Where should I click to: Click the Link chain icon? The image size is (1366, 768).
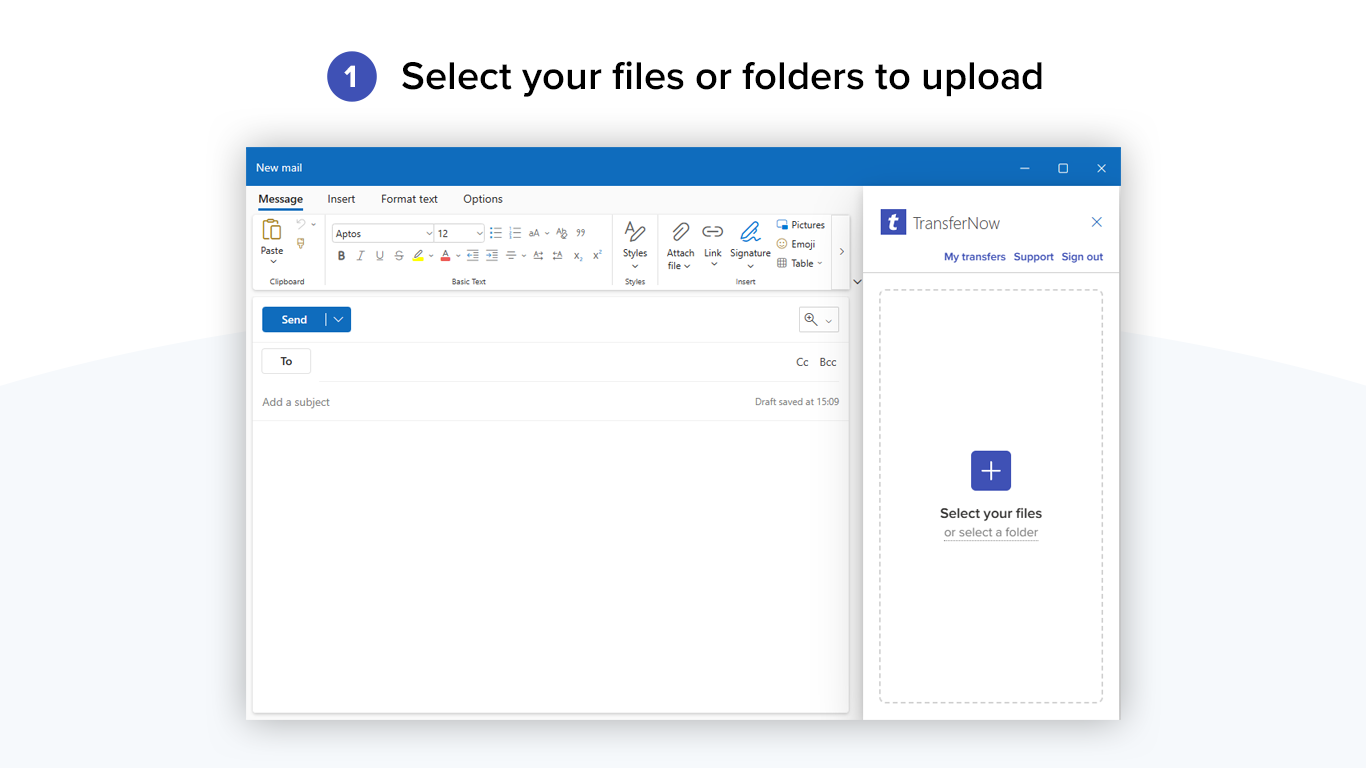tap(713, 232)
